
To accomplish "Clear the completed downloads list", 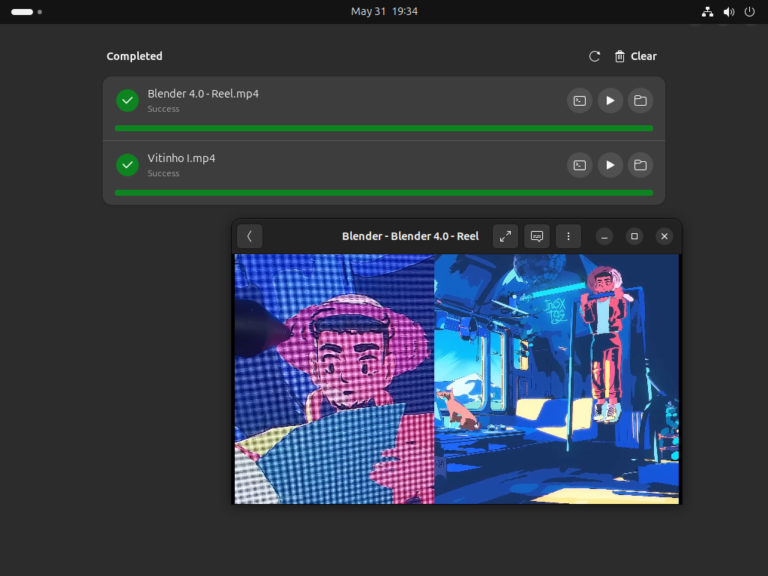I will 635,57.
